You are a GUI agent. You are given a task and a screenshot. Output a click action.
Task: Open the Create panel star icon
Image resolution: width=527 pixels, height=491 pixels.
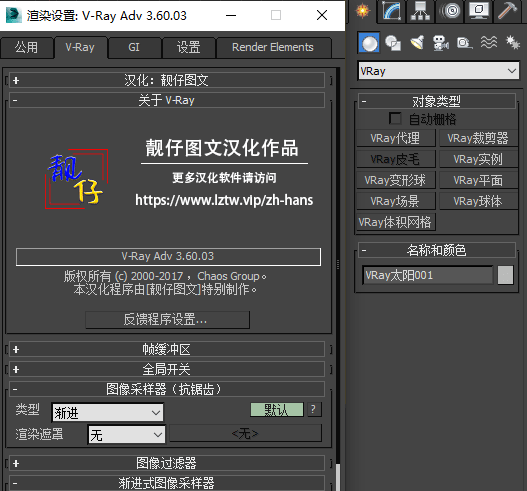point(363,11)
